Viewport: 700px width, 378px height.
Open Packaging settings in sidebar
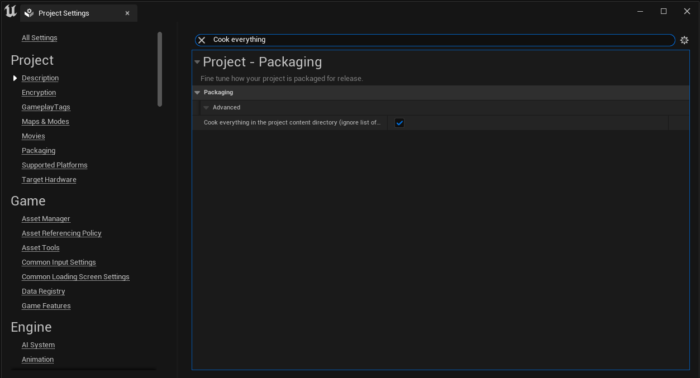click(x=38, y=150)
